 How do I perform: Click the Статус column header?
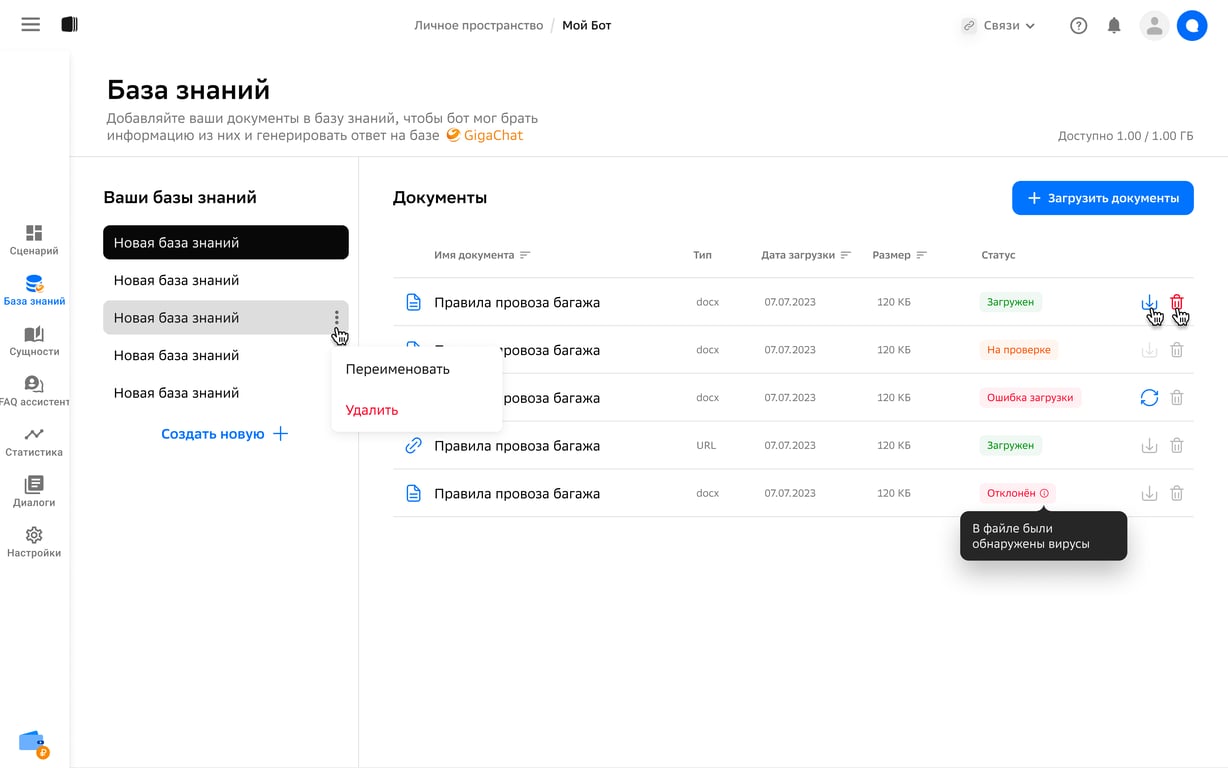(998, 255)
